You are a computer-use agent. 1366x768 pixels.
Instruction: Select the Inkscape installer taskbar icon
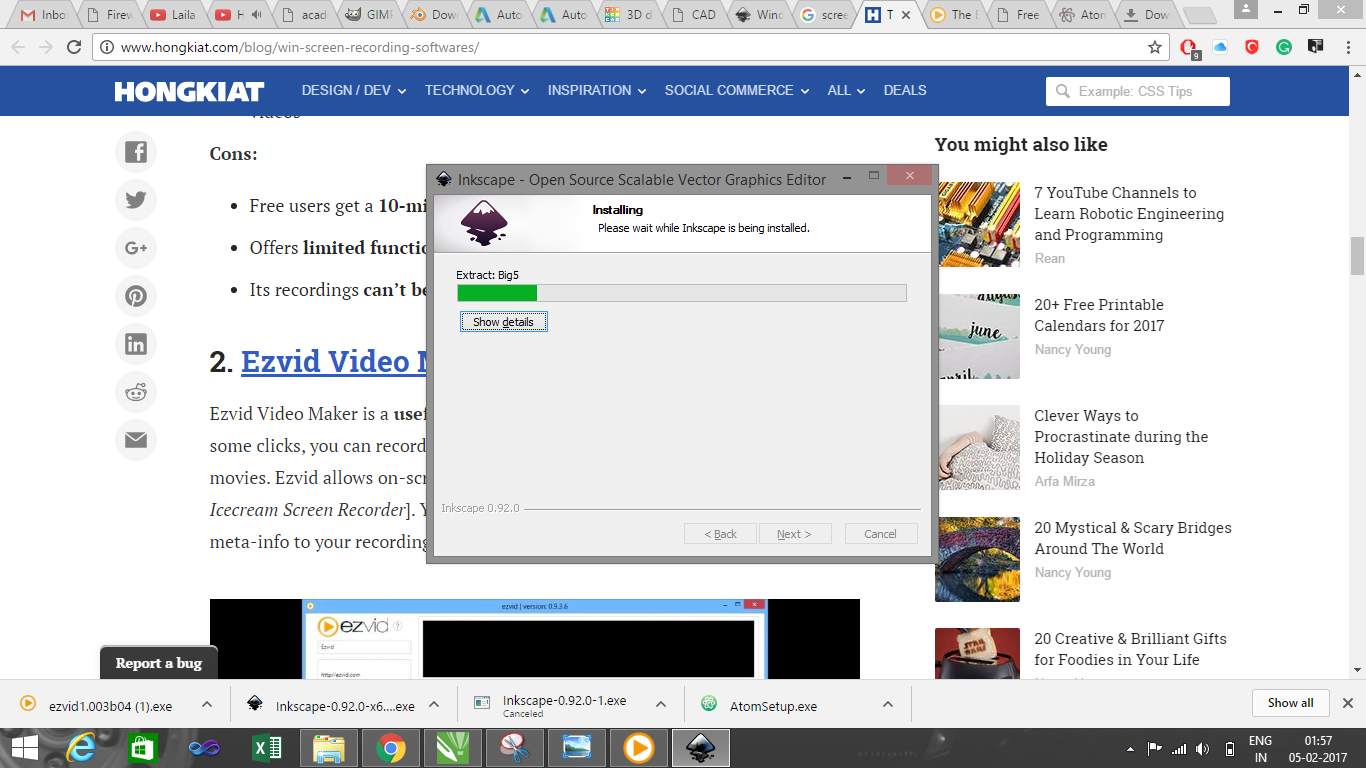point(701,747)
